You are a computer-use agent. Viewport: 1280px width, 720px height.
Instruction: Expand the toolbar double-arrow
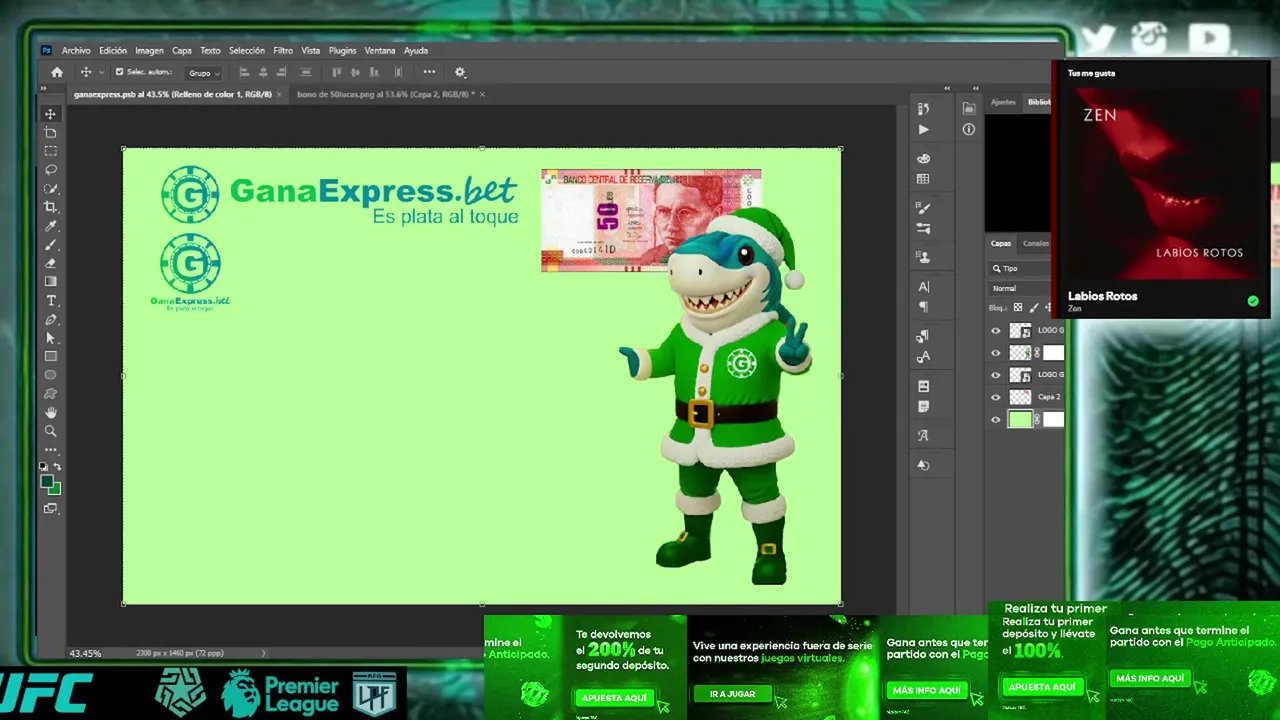point(44,89)
